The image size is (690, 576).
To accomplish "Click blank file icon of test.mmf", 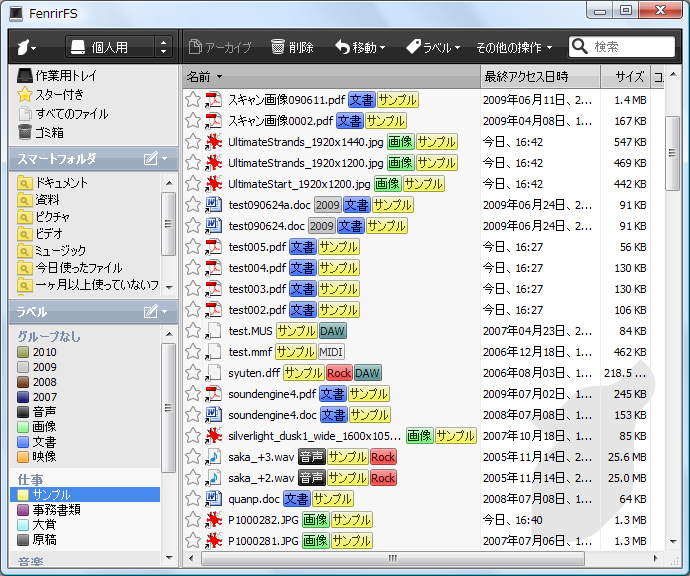I will click(213, 352).
